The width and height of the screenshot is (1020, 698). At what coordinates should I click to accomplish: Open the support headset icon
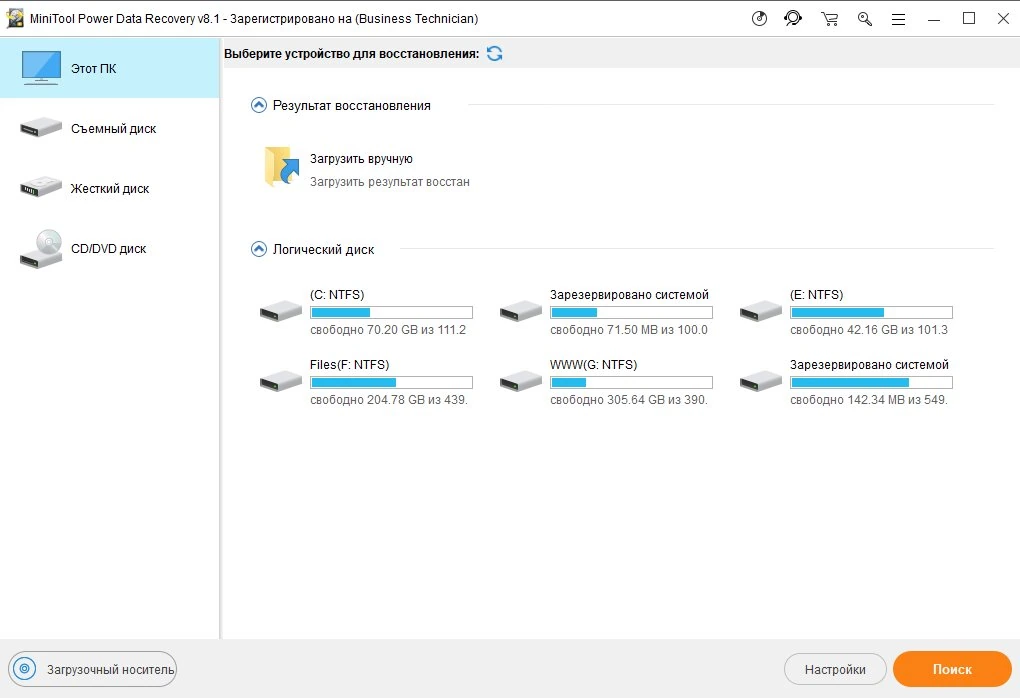click(793, 19)
